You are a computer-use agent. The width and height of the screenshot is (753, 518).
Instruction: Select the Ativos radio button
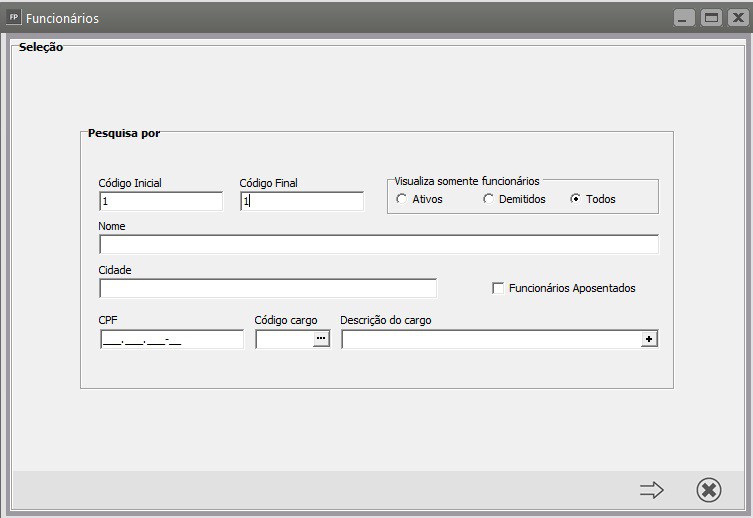402,199
